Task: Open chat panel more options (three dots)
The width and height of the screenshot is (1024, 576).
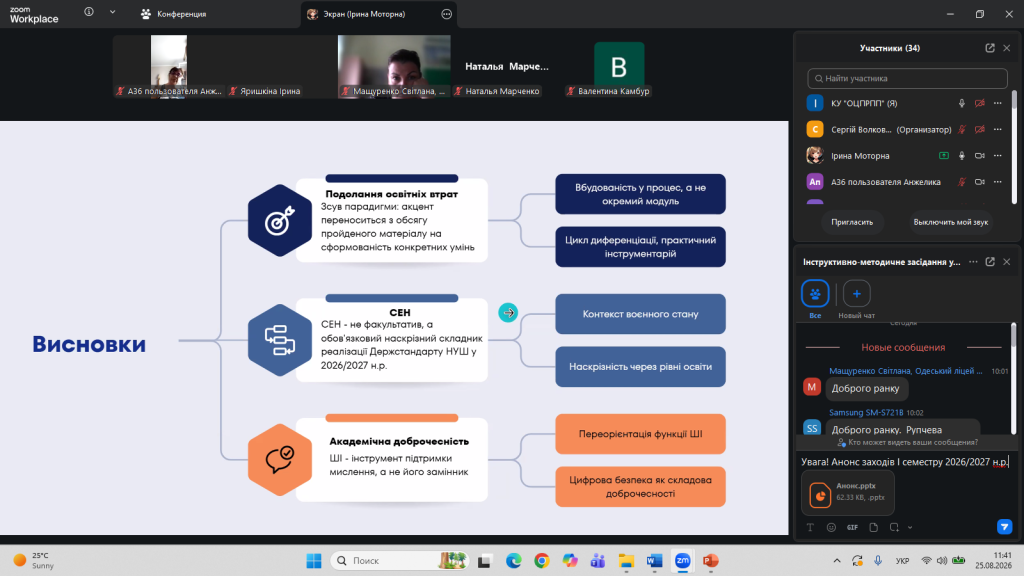Action: tap(973, 262)
